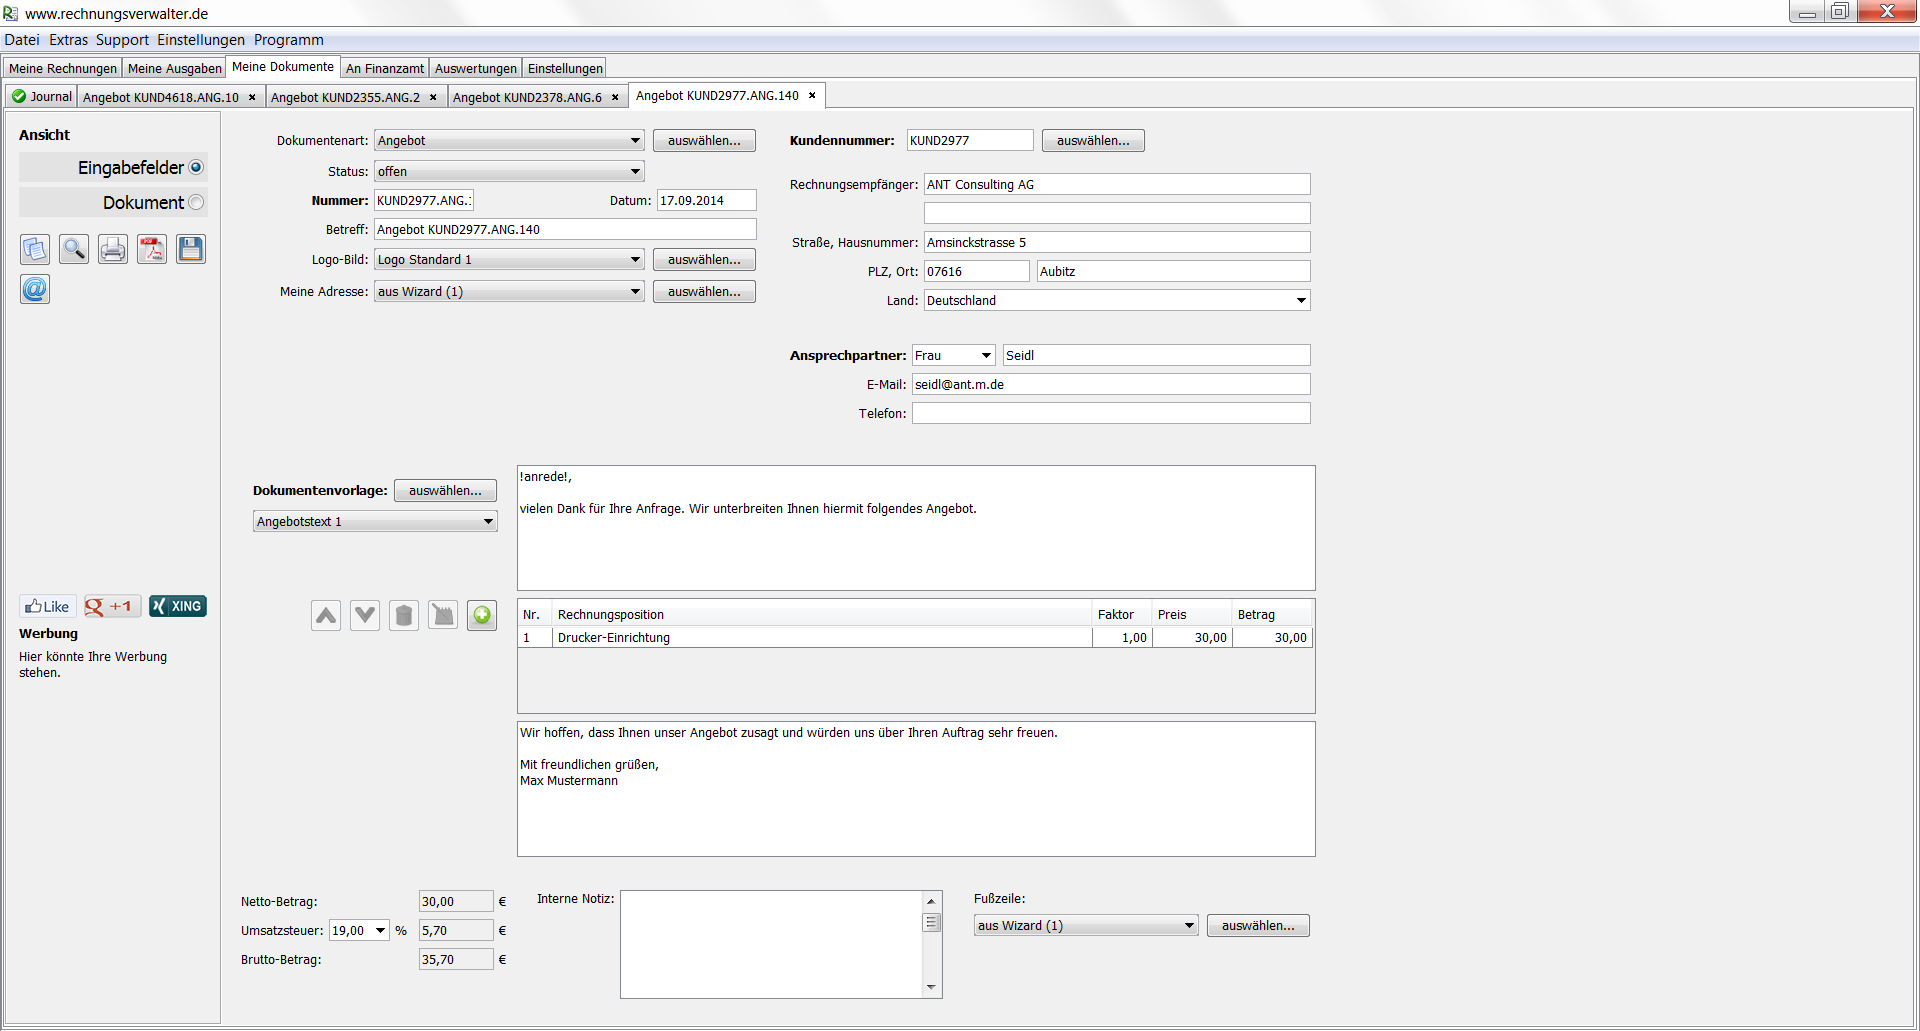Open the Extras menu
1920x1031 pixels.
point(68,40)
